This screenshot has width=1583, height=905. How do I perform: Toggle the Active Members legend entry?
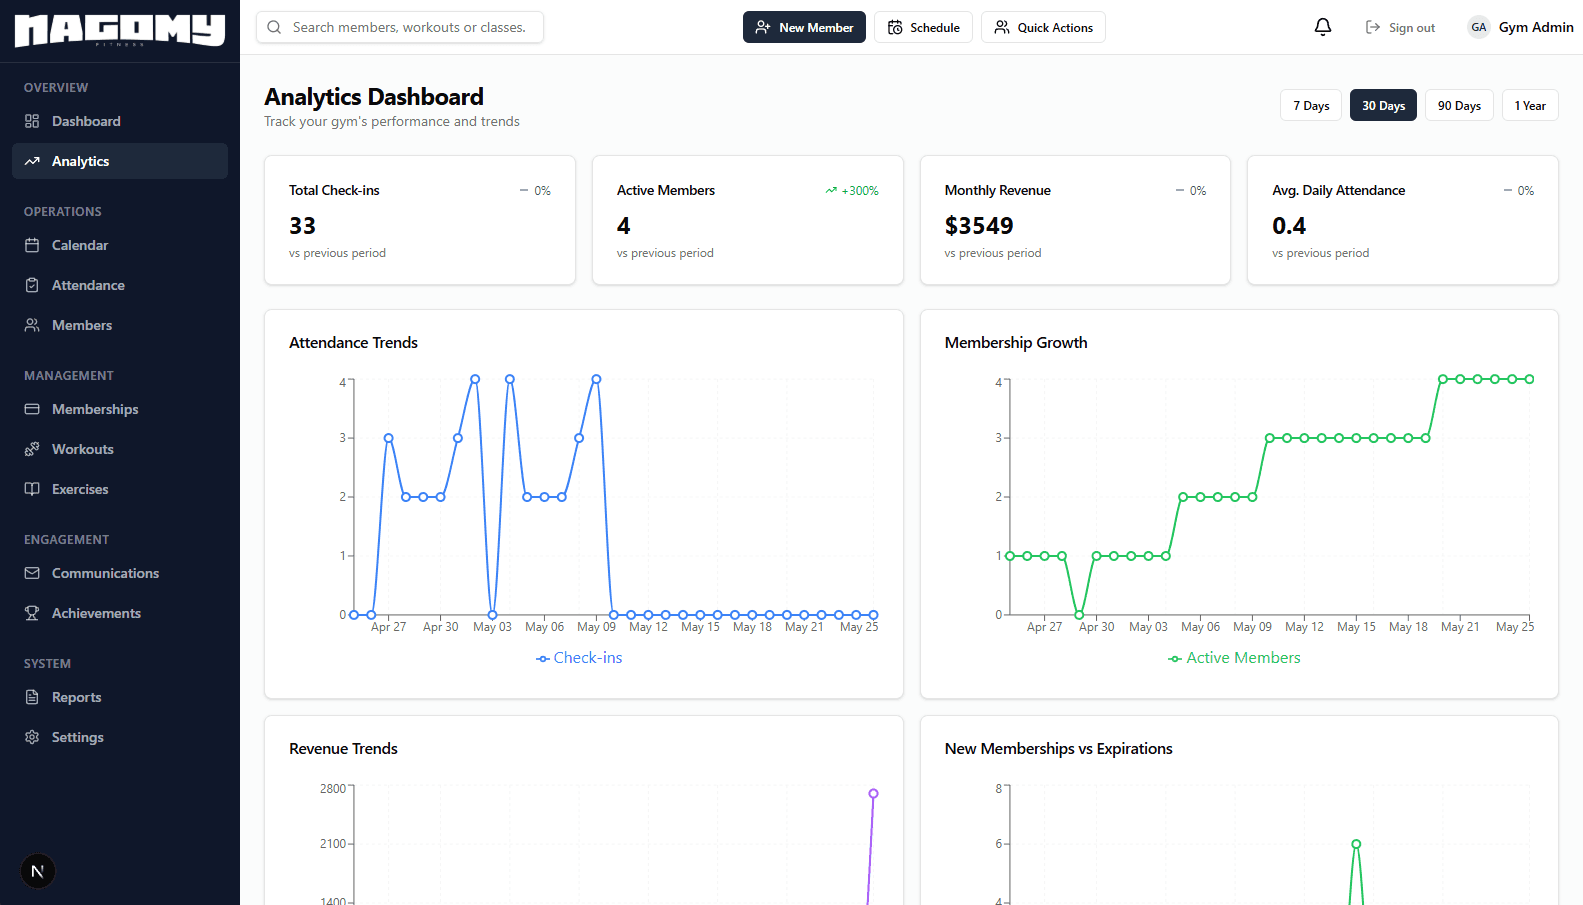(1234, 658)
